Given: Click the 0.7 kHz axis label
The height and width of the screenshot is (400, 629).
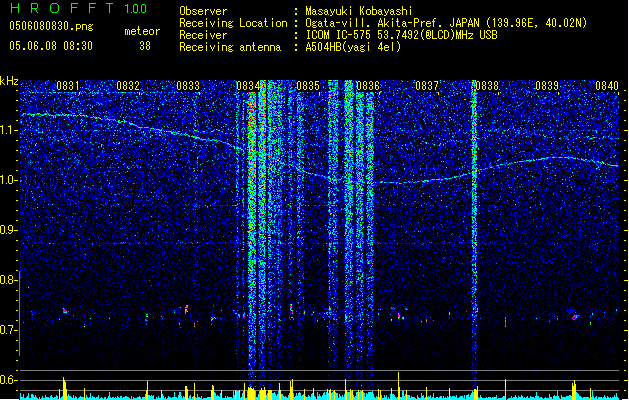Looking at the screenshot, I should tap(9, 330).
